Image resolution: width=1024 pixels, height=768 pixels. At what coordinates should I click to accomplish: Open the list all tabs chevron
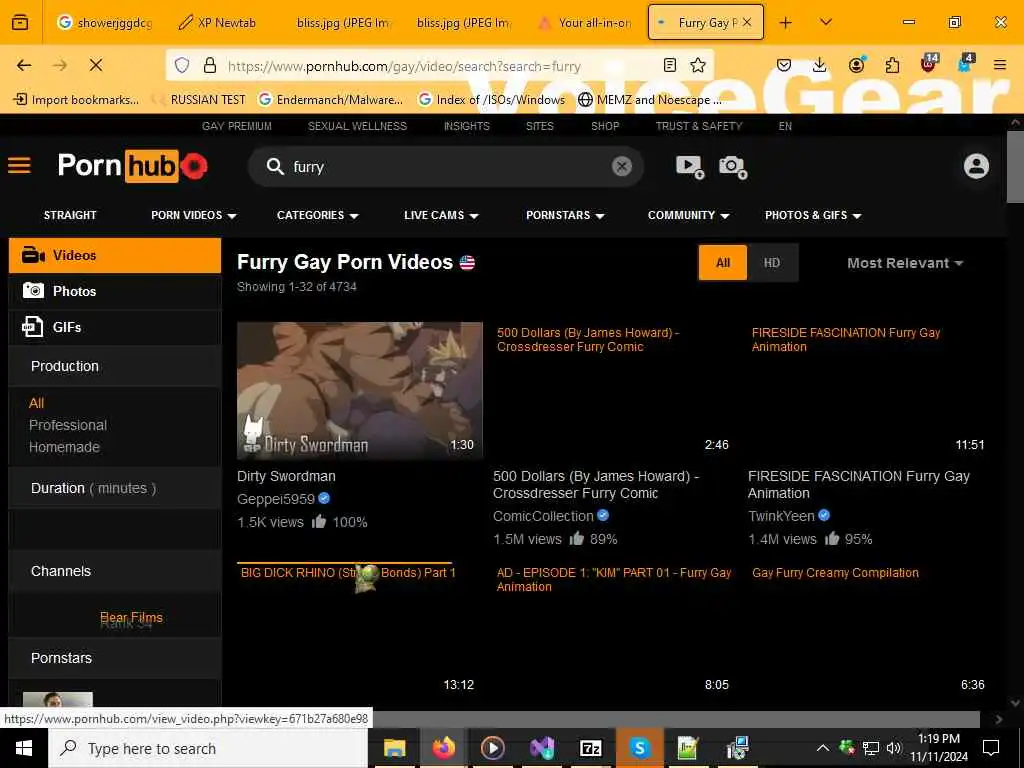click(825, 22)
